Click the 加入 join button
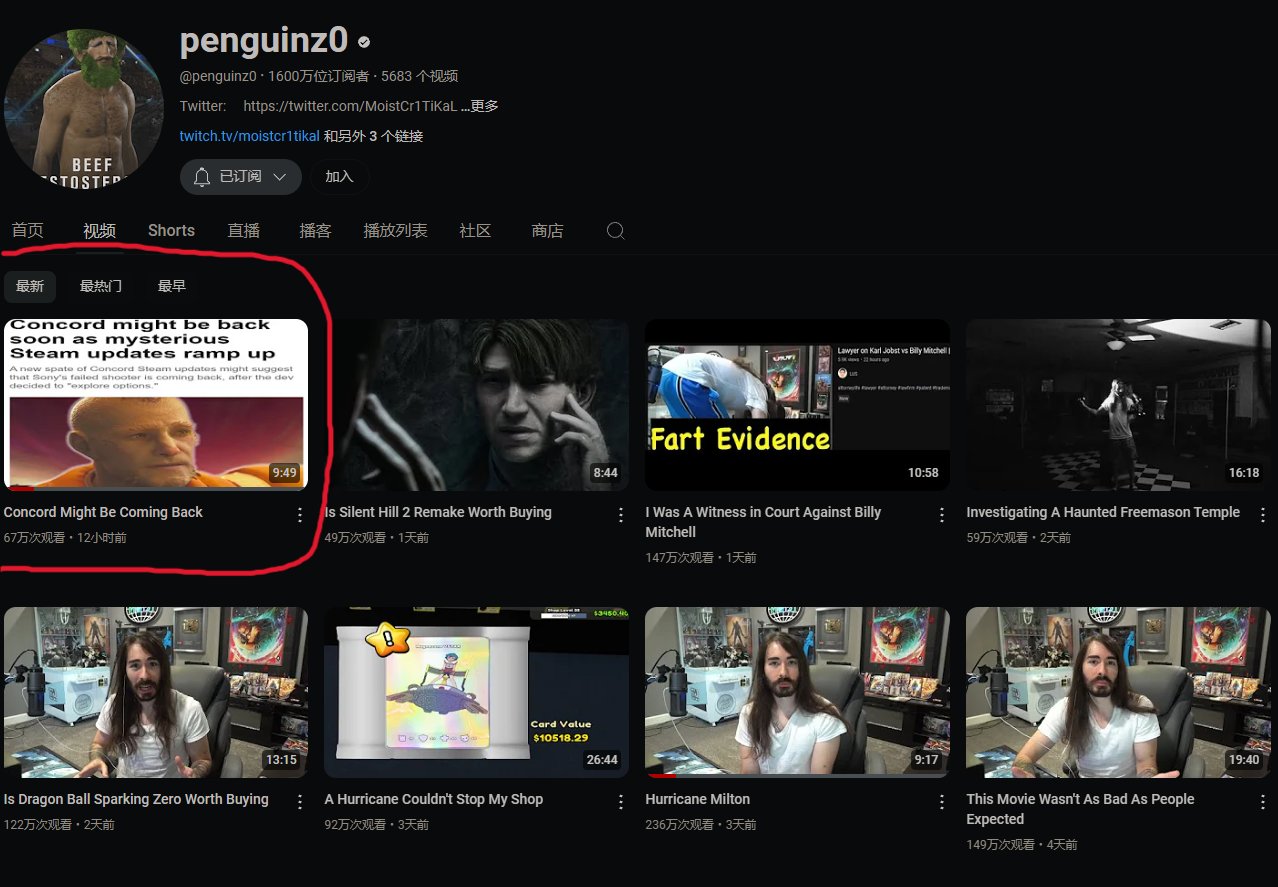 point(340,176)
